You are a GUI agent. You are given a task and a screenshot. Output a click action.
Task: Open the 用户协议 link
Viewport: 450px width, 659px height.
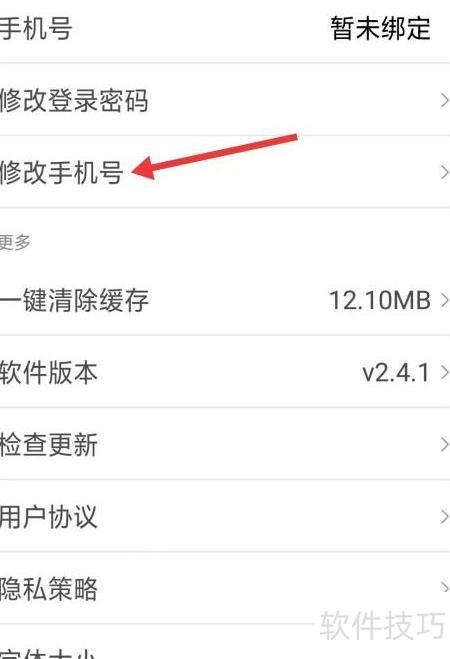(x=225, y=516)
